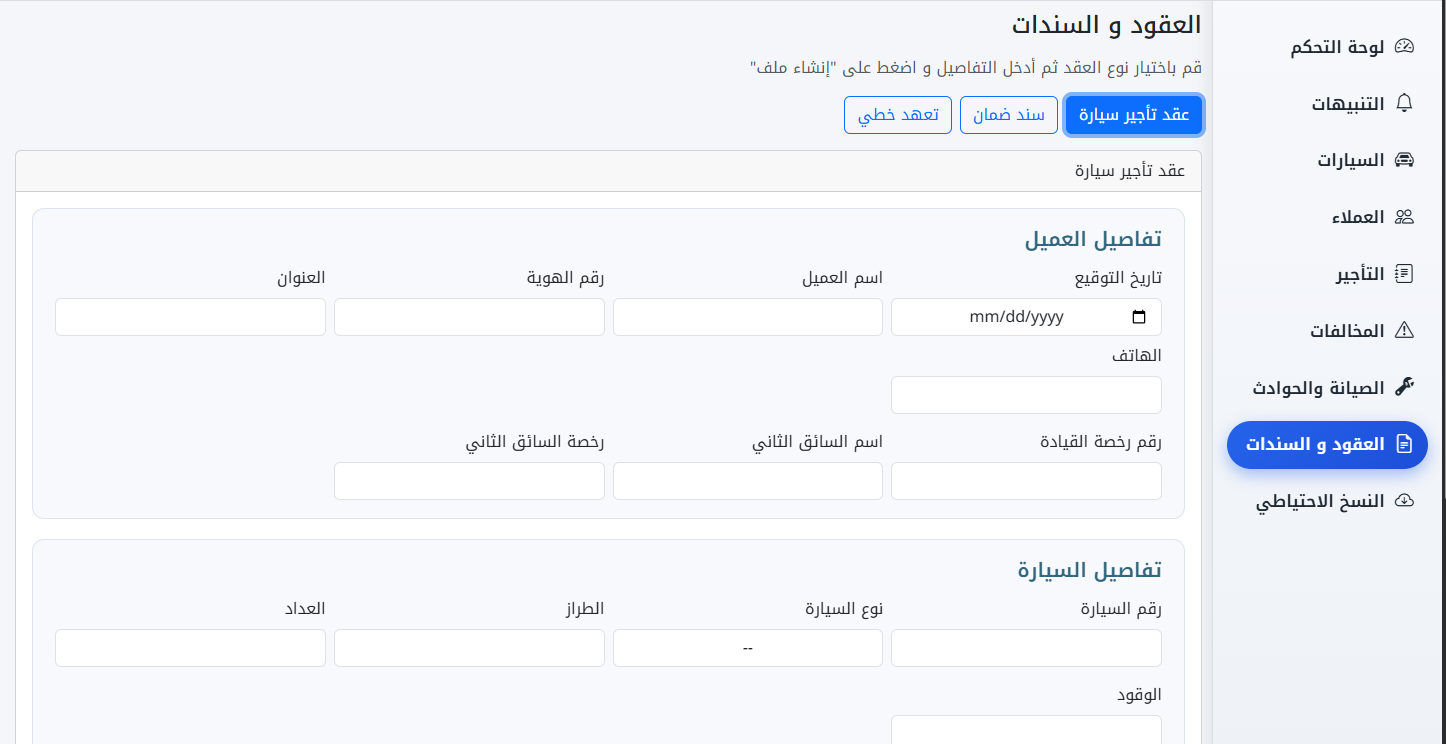Click the رقم السيارة input field

click(1026, 648)
